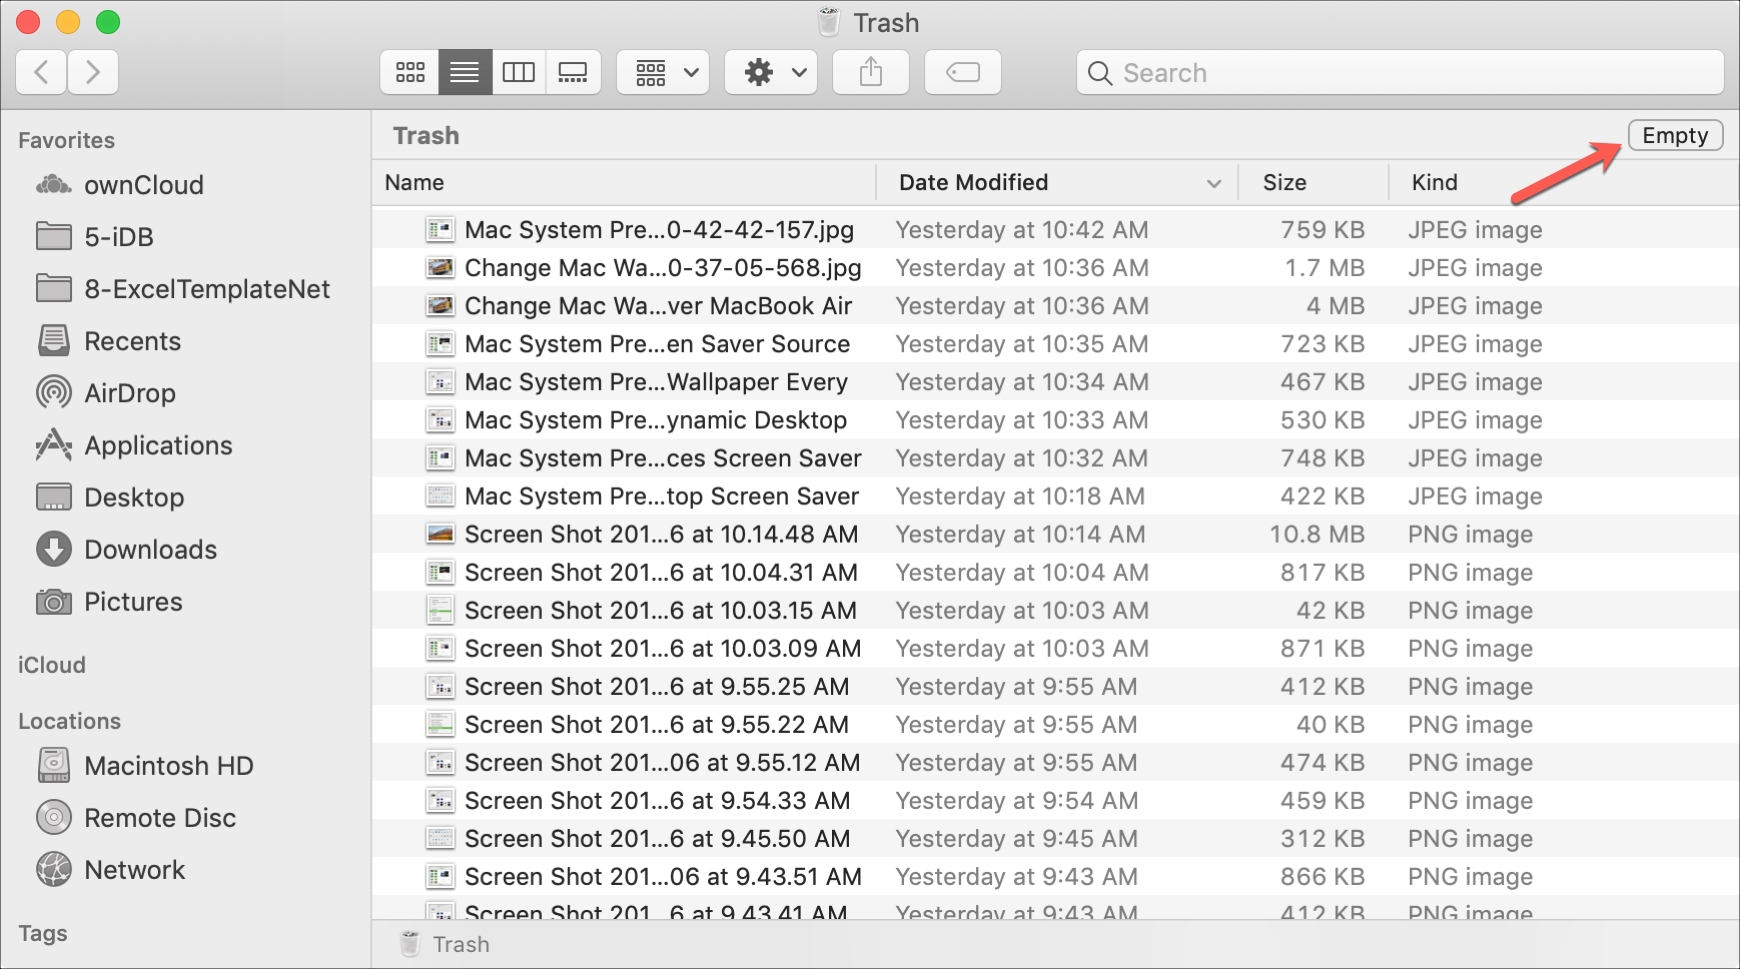Click the 10.8 MB size cell
The width and height of the screenshot is (1740, 969).
(x=1317, y=534)
